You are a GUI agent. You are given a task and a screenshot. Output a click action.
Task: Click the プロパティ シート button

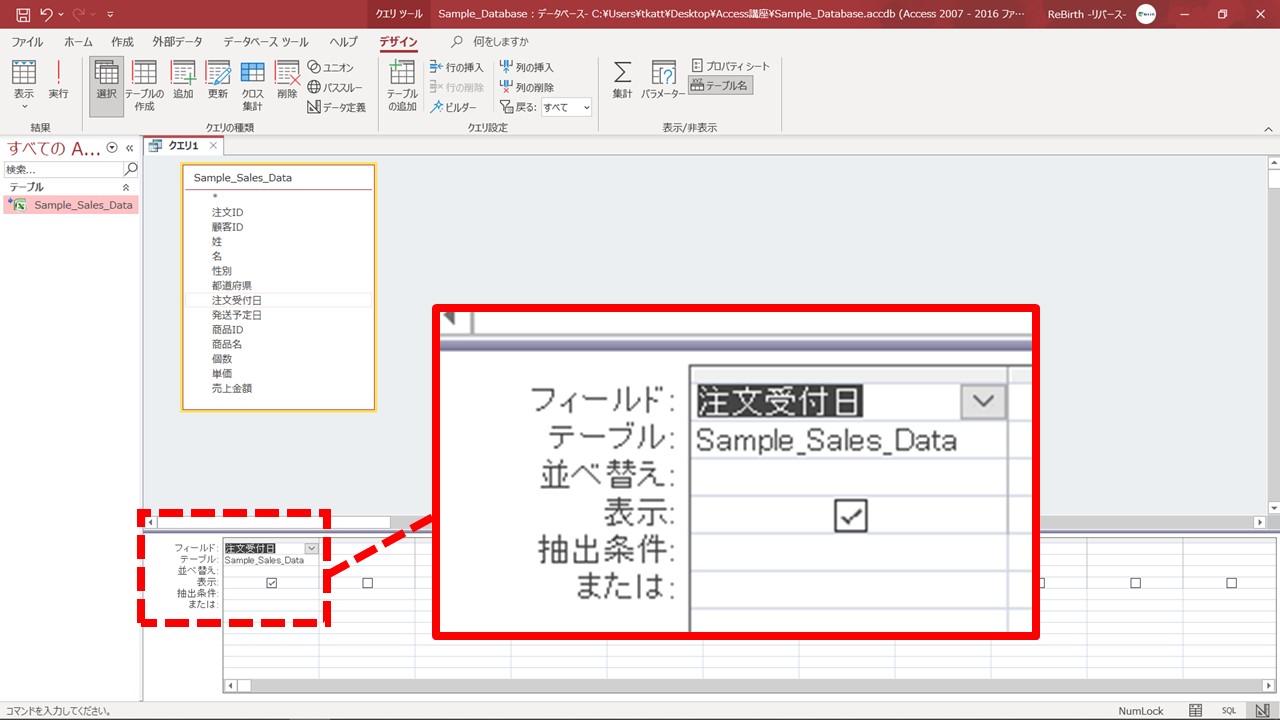(731, 66)
